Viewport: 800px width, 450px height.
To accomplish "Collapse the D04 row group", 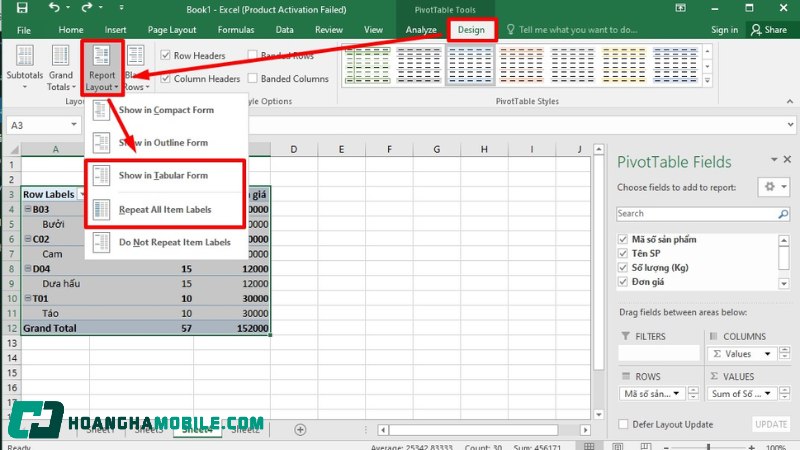I will pyautogui.click(x=28, y=268).
